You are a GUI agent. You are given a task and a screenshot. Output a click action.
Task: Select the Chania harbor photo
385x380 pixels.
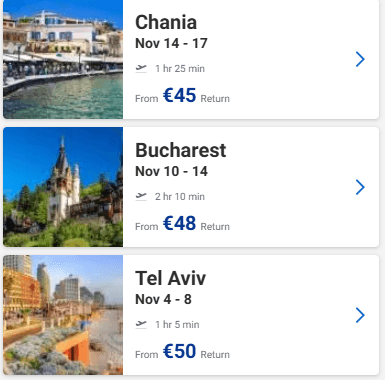pyautogui.click(x=63, y=59)
